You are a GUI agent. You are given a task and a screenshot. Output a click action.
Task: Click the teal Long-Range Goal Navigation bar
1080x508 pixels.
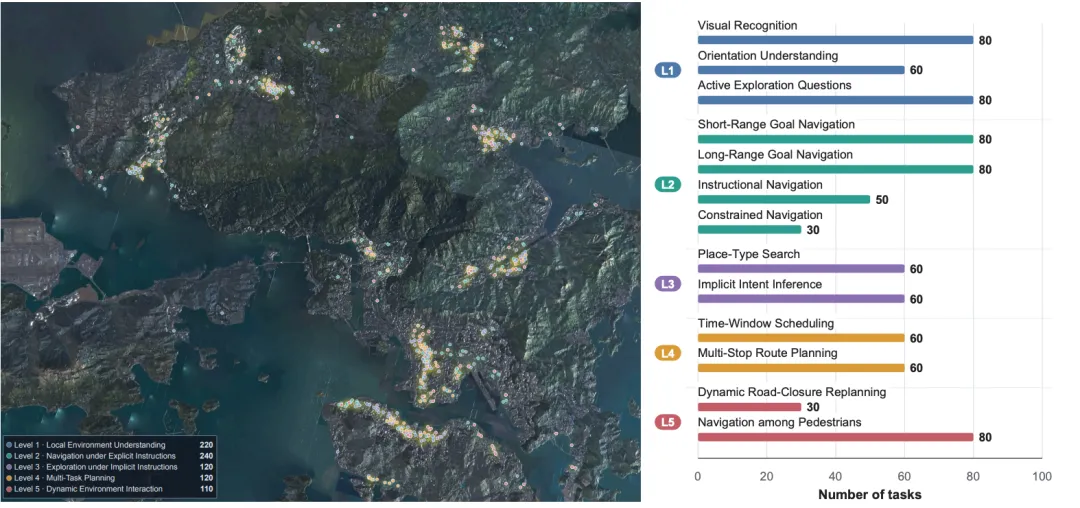pos(835,169)
